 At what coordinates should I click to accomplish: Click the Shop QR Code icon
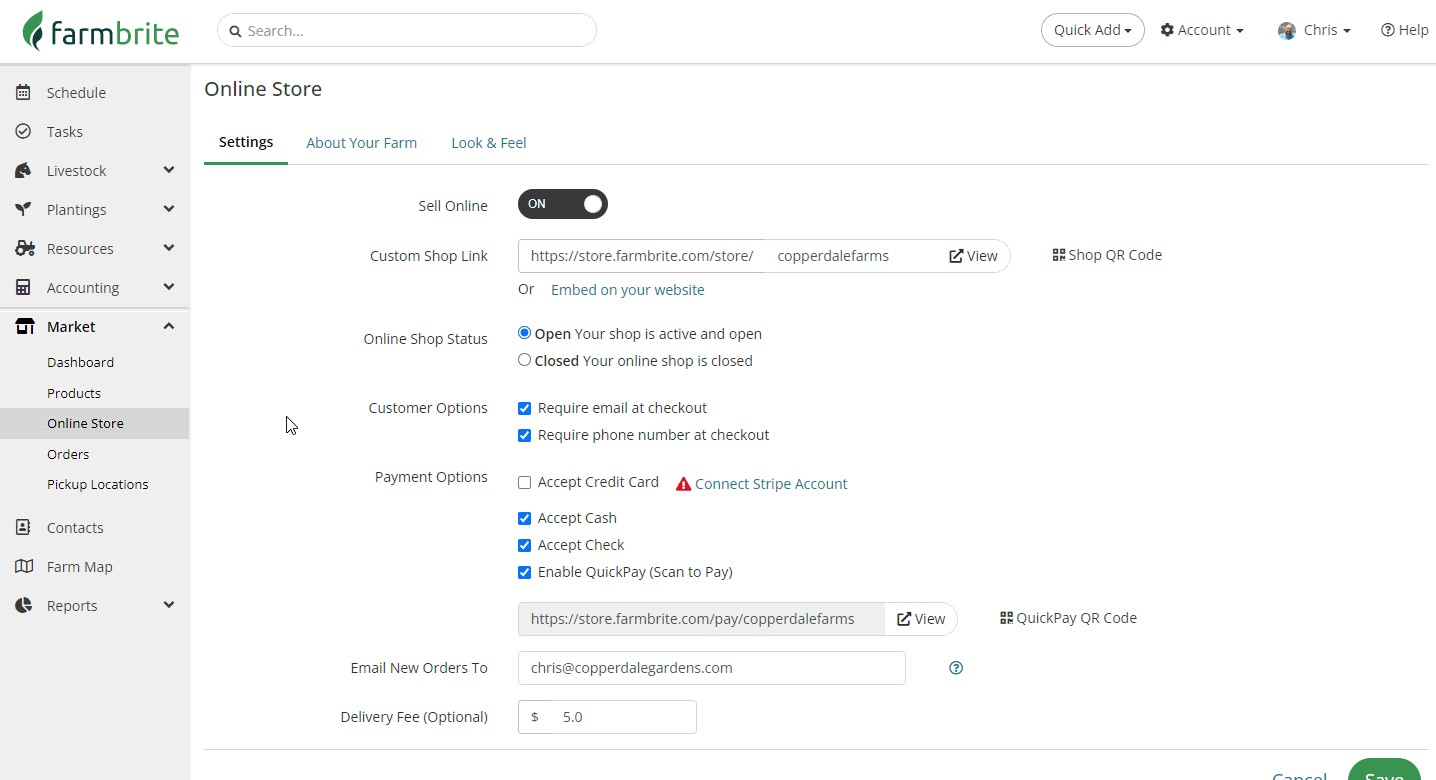[1059, 255]
